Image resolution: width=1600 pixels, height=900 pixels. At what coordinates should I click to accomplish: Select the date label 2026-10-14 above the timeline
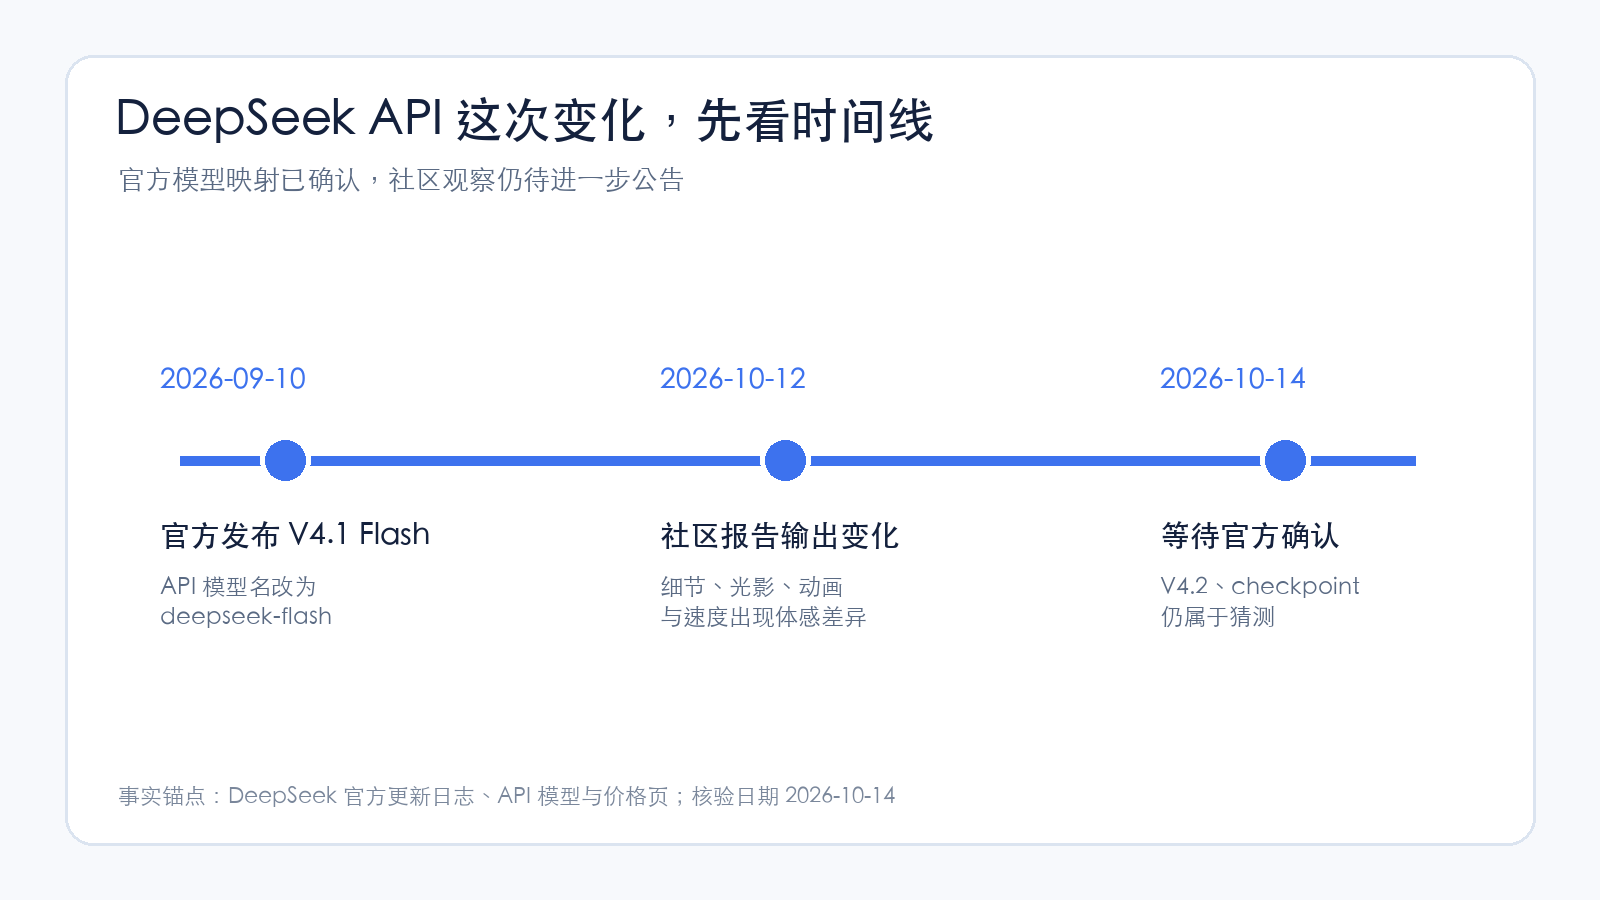click(1233, 379)
